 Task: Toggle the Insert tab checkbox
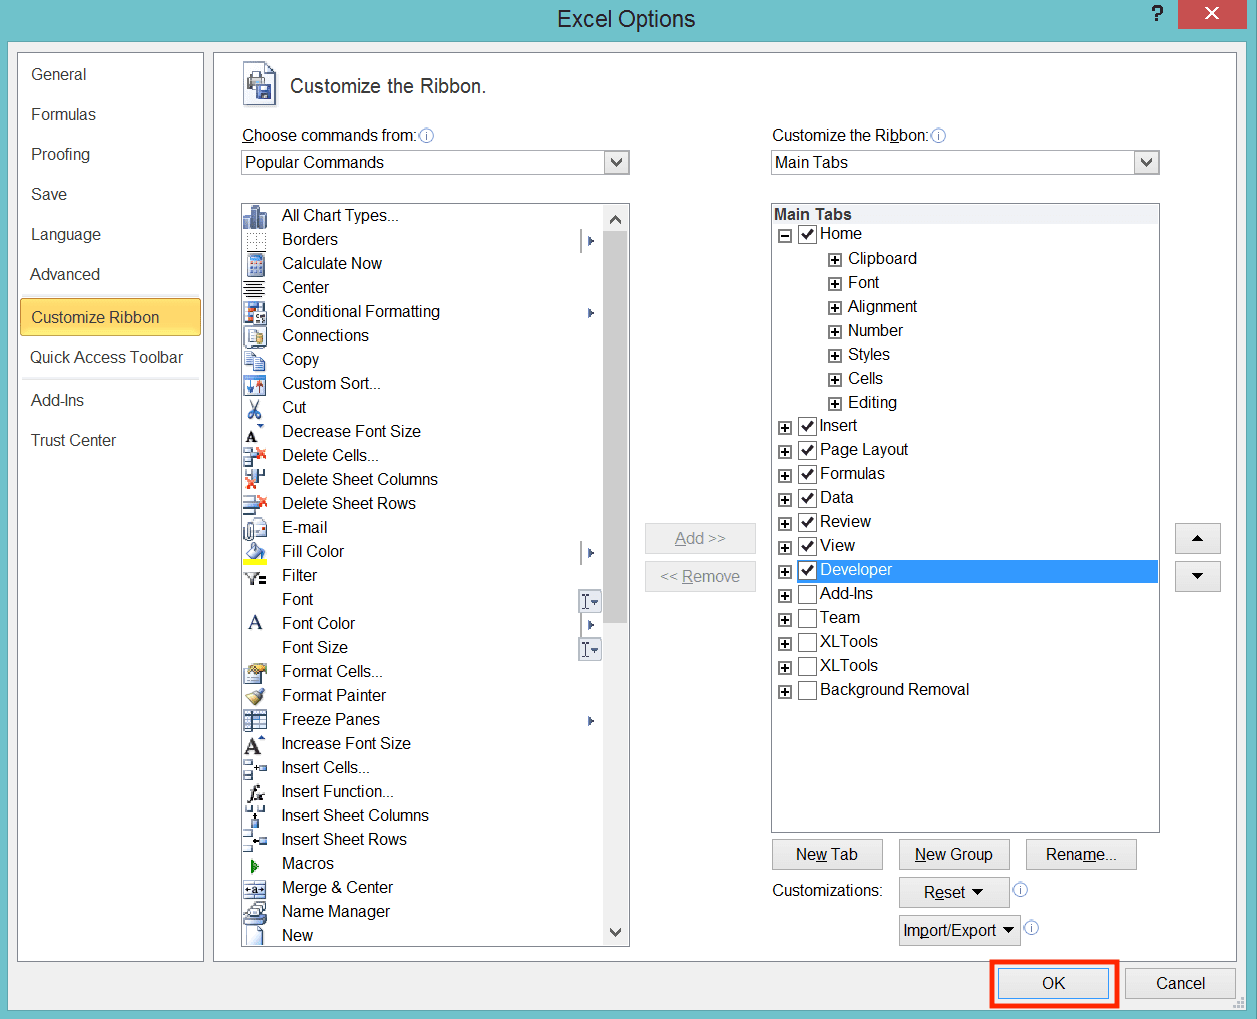tap(808, 427)
